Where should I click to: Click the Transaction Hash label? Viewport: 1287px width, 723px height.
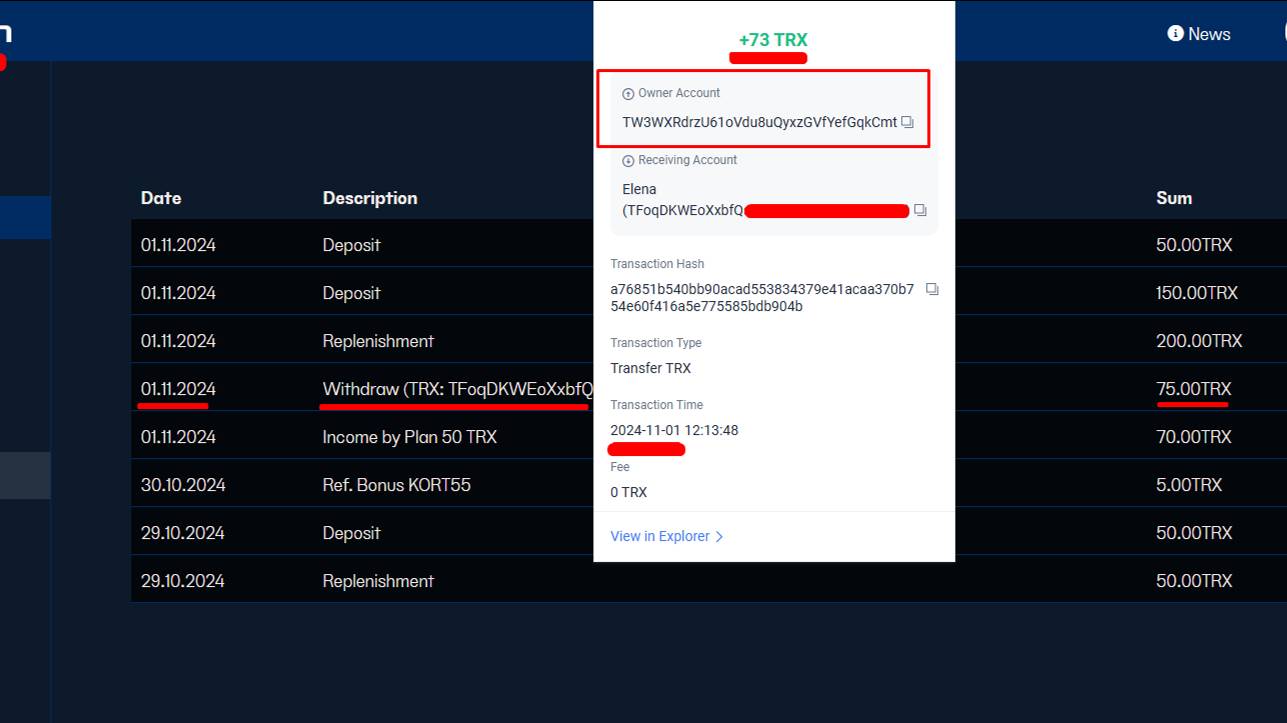coord(657,264)
